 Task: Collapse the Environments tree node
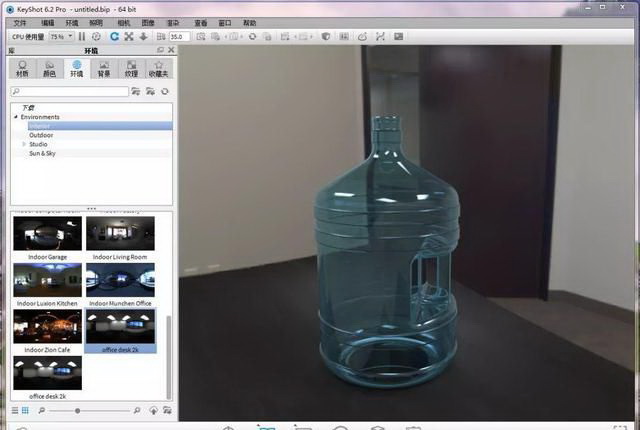[16, 117]
